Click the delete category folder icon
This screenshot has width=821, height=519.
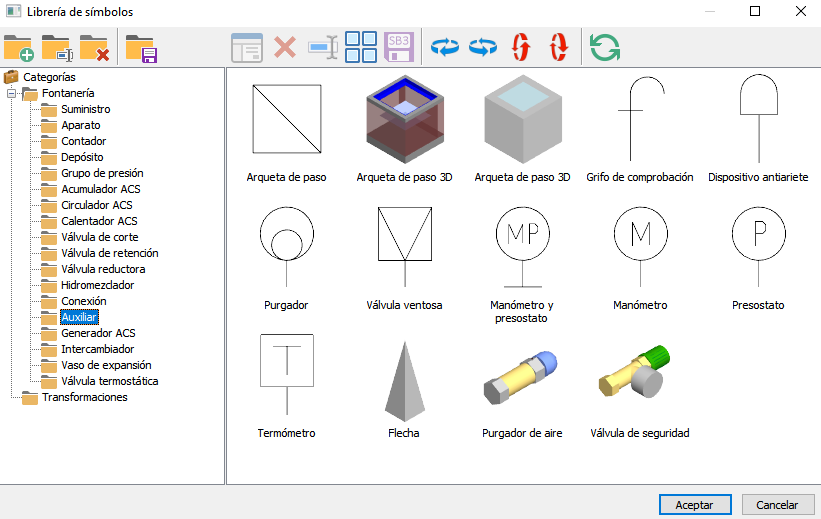(x=94, y=48)
